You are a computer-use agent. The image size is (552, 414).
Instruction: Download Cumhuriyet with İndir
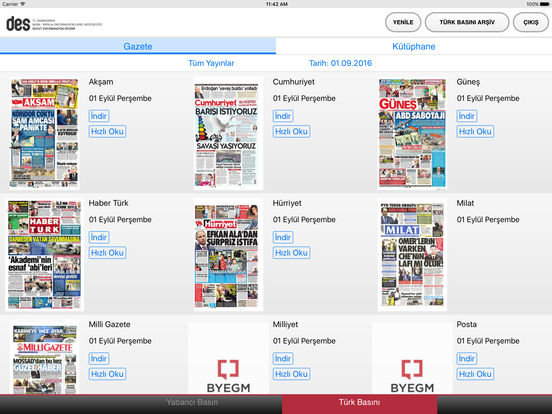[283, 116]
